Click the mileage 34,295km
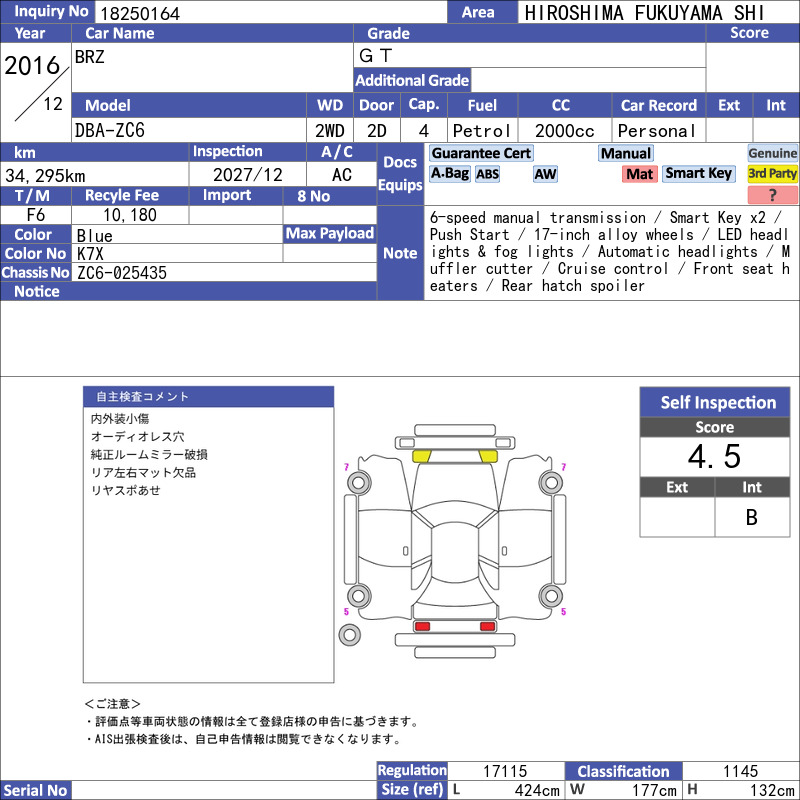The width and height of the screenshot is (800, 800). (45, 176)
